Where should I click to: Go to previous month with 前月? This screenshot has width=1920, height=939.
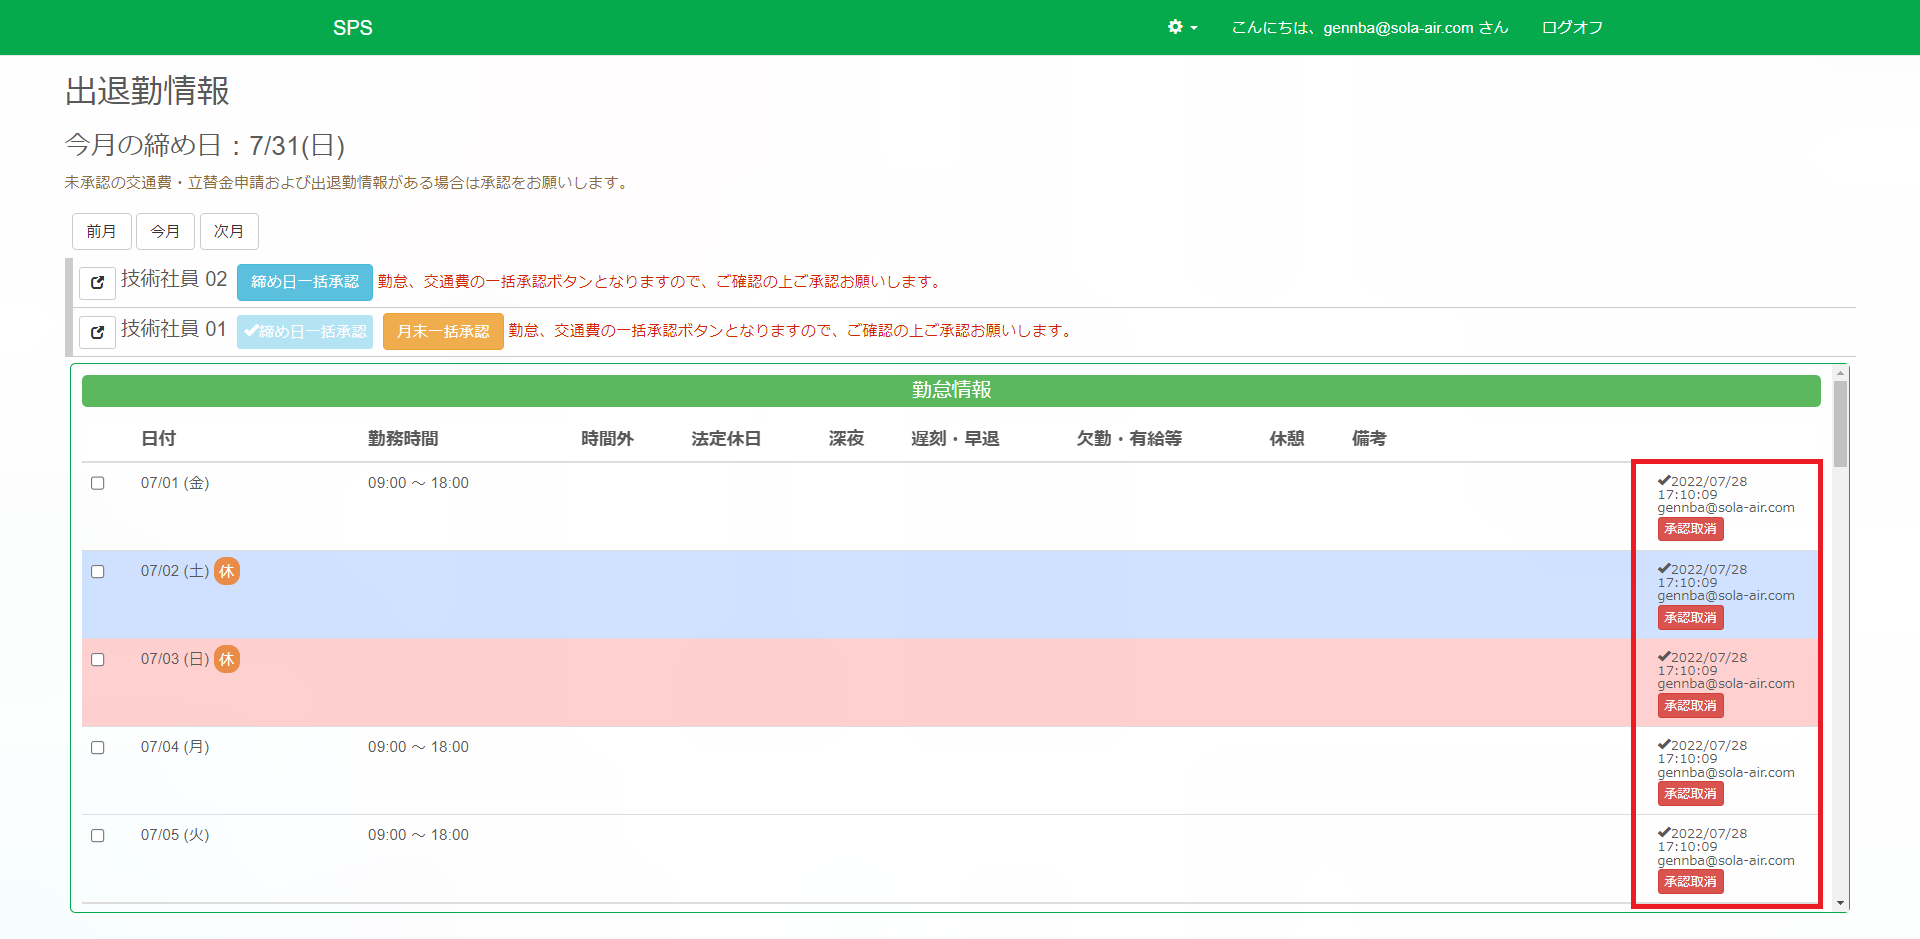[x=101, y=232]
